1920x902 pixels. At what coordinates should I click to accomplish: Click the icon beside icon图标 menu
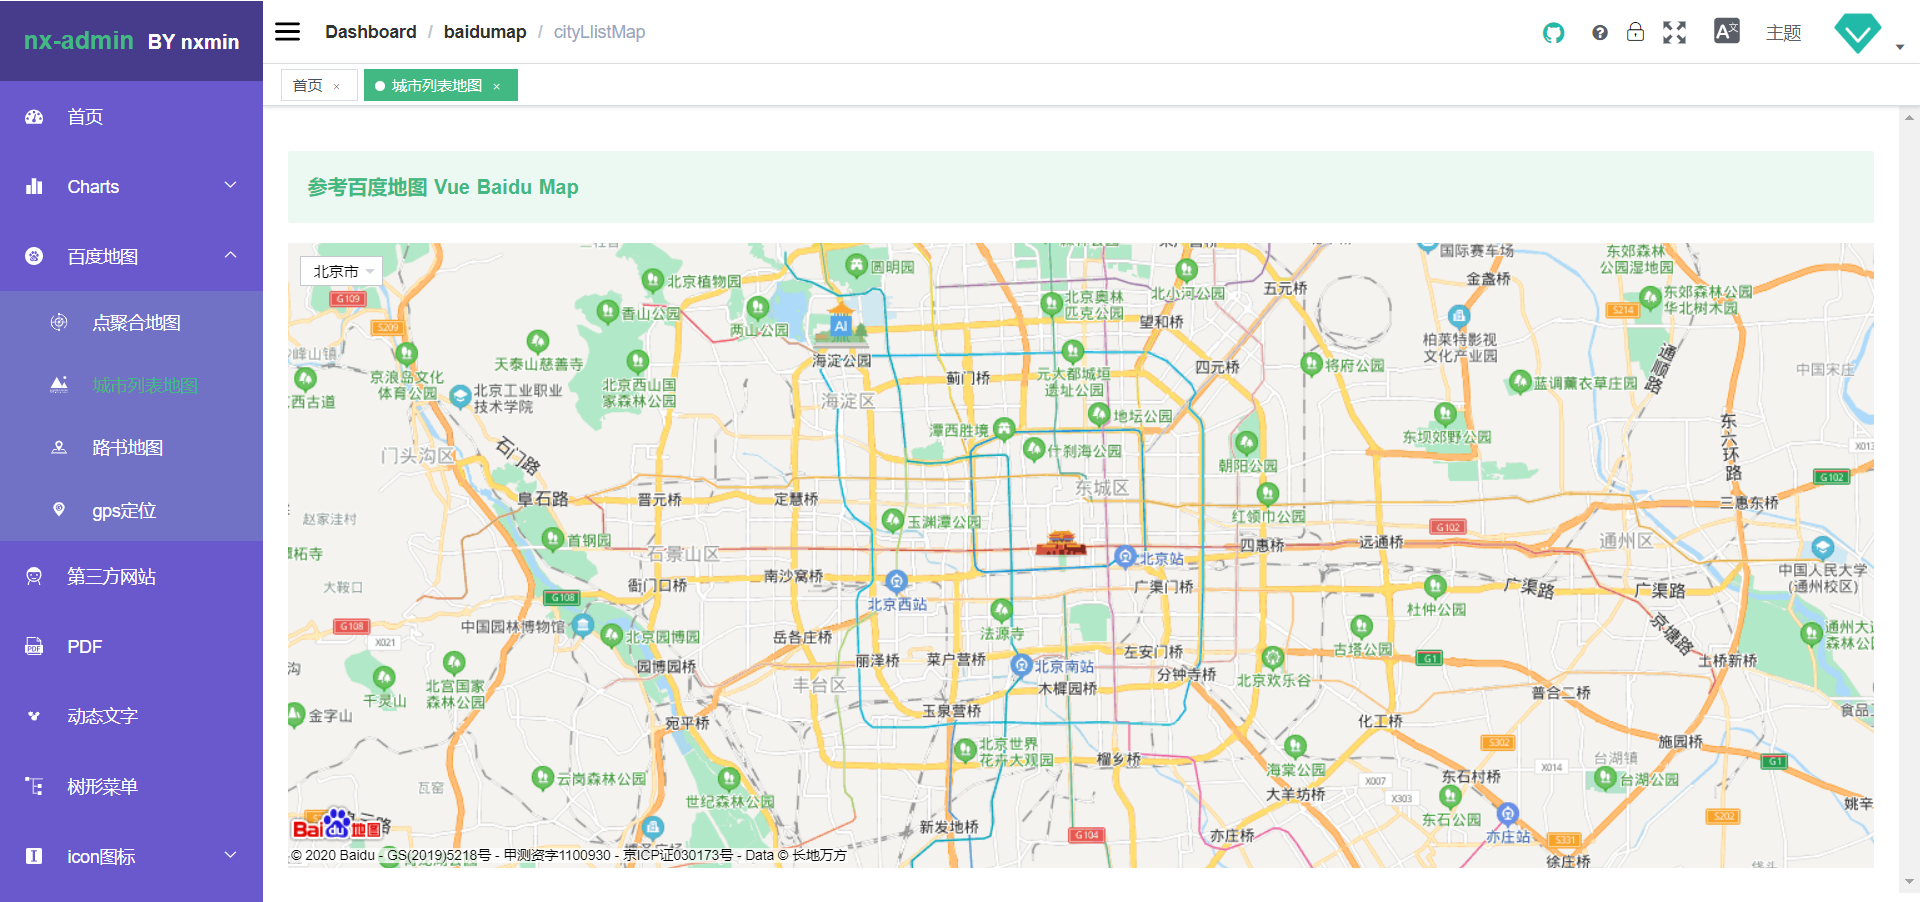pyautogui.click(x=34, y=856)
